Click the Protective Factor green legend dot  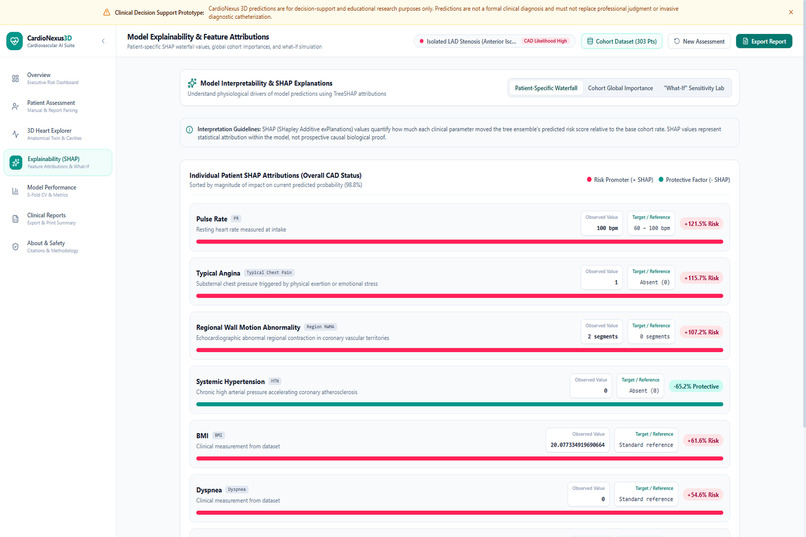(x=661, y=180)
